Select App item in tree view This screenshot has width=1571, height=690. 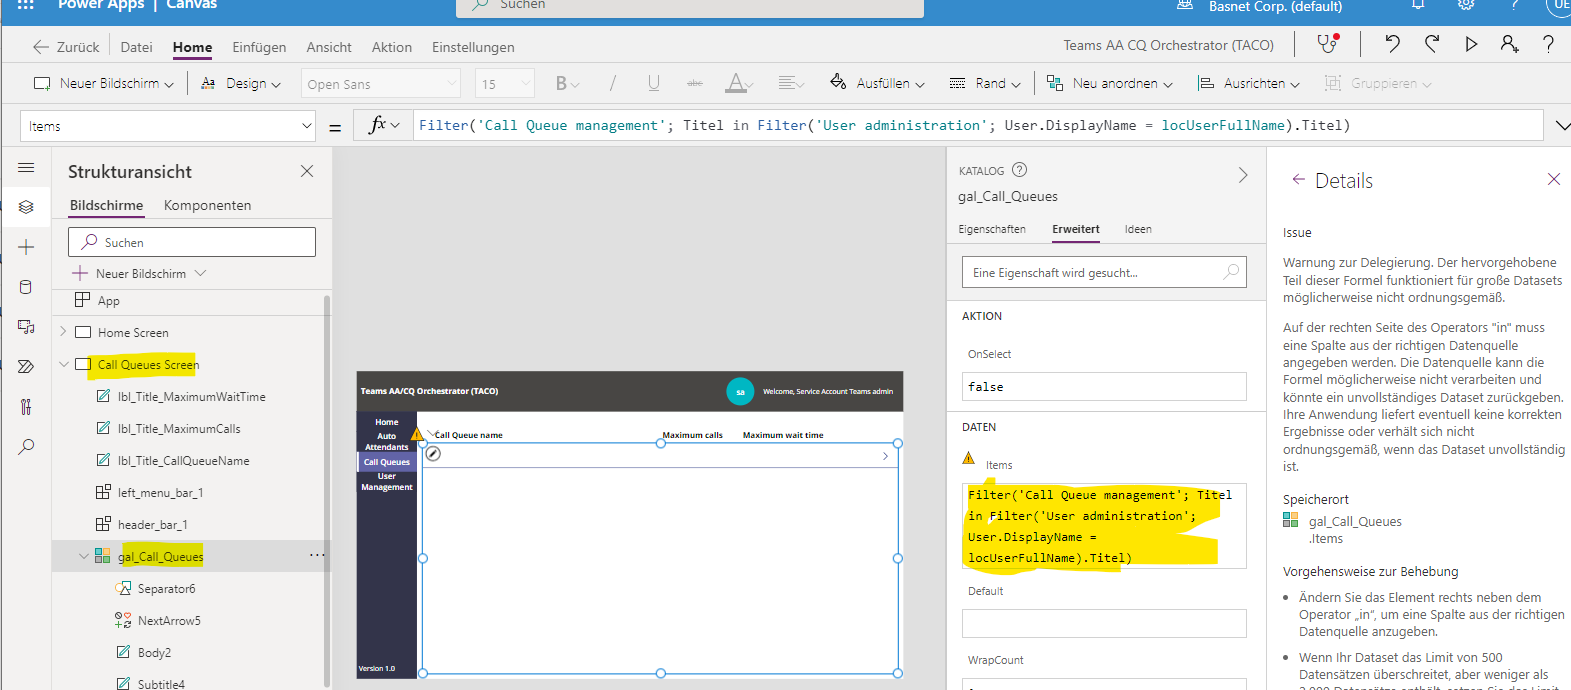pos(108,300)
